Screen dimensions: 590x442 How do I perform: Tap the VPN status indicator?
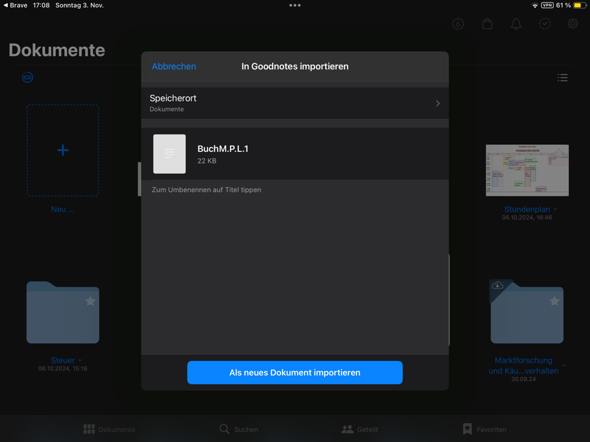point(547,5)
